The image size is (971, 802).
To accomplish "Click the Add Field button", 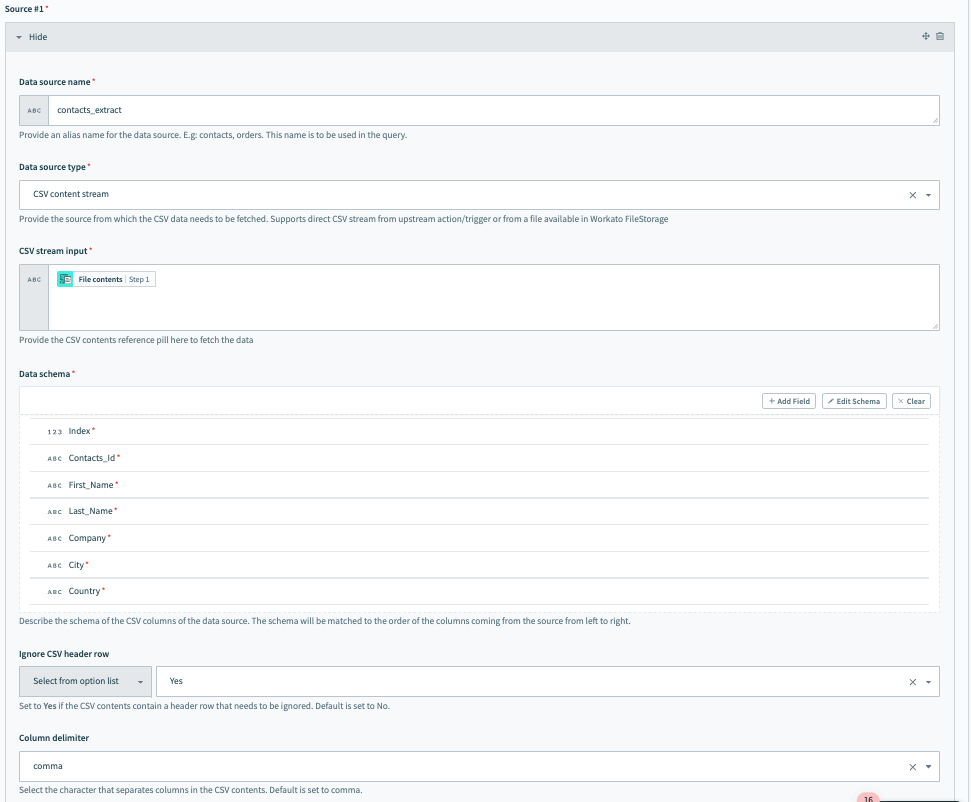I will click(x=788, y=401).
